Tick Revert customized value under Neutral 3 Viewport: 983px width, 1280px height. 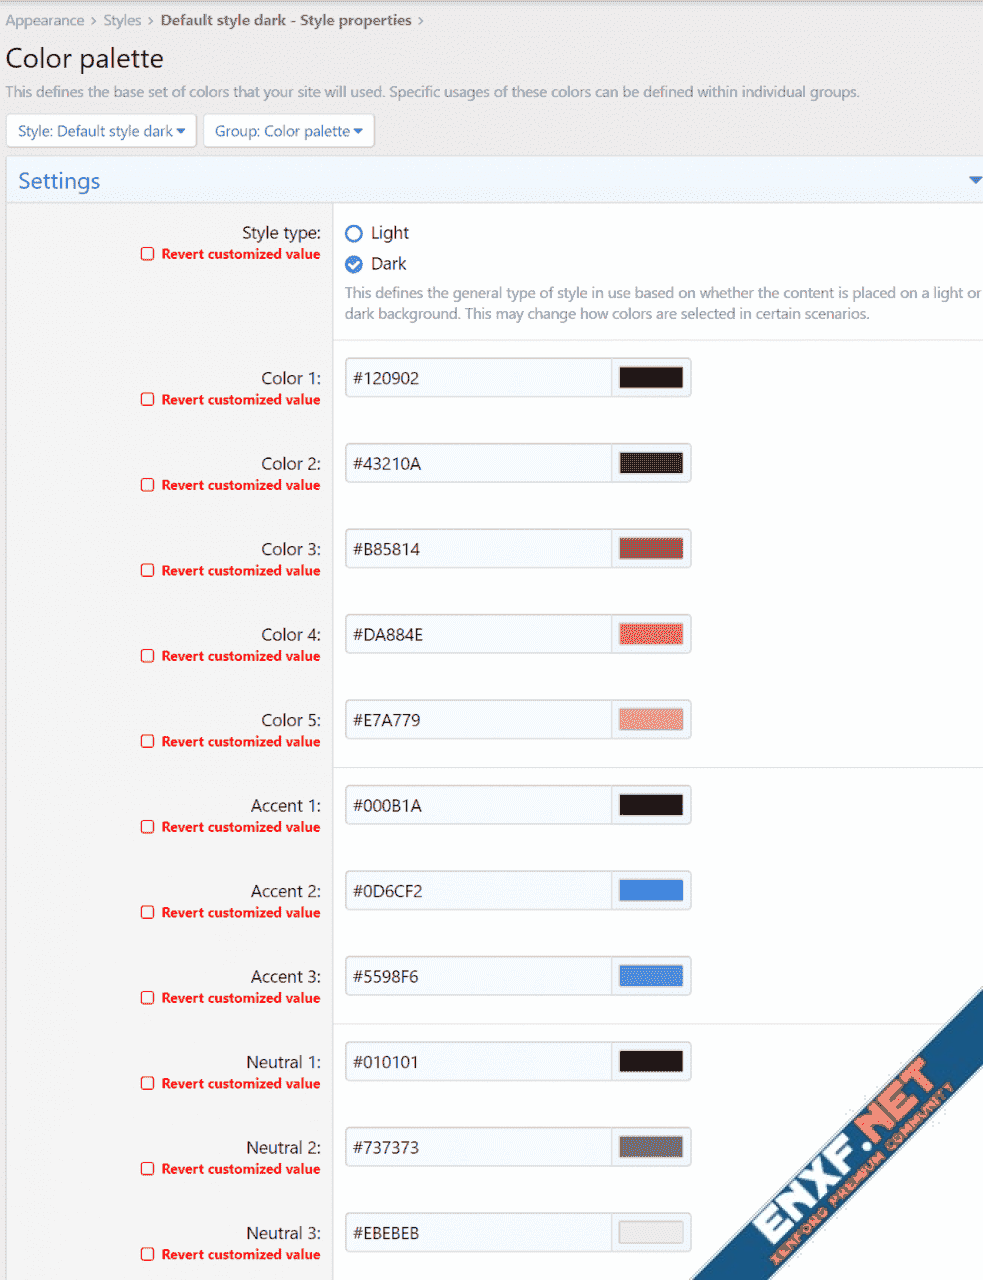click(148, 1255)
